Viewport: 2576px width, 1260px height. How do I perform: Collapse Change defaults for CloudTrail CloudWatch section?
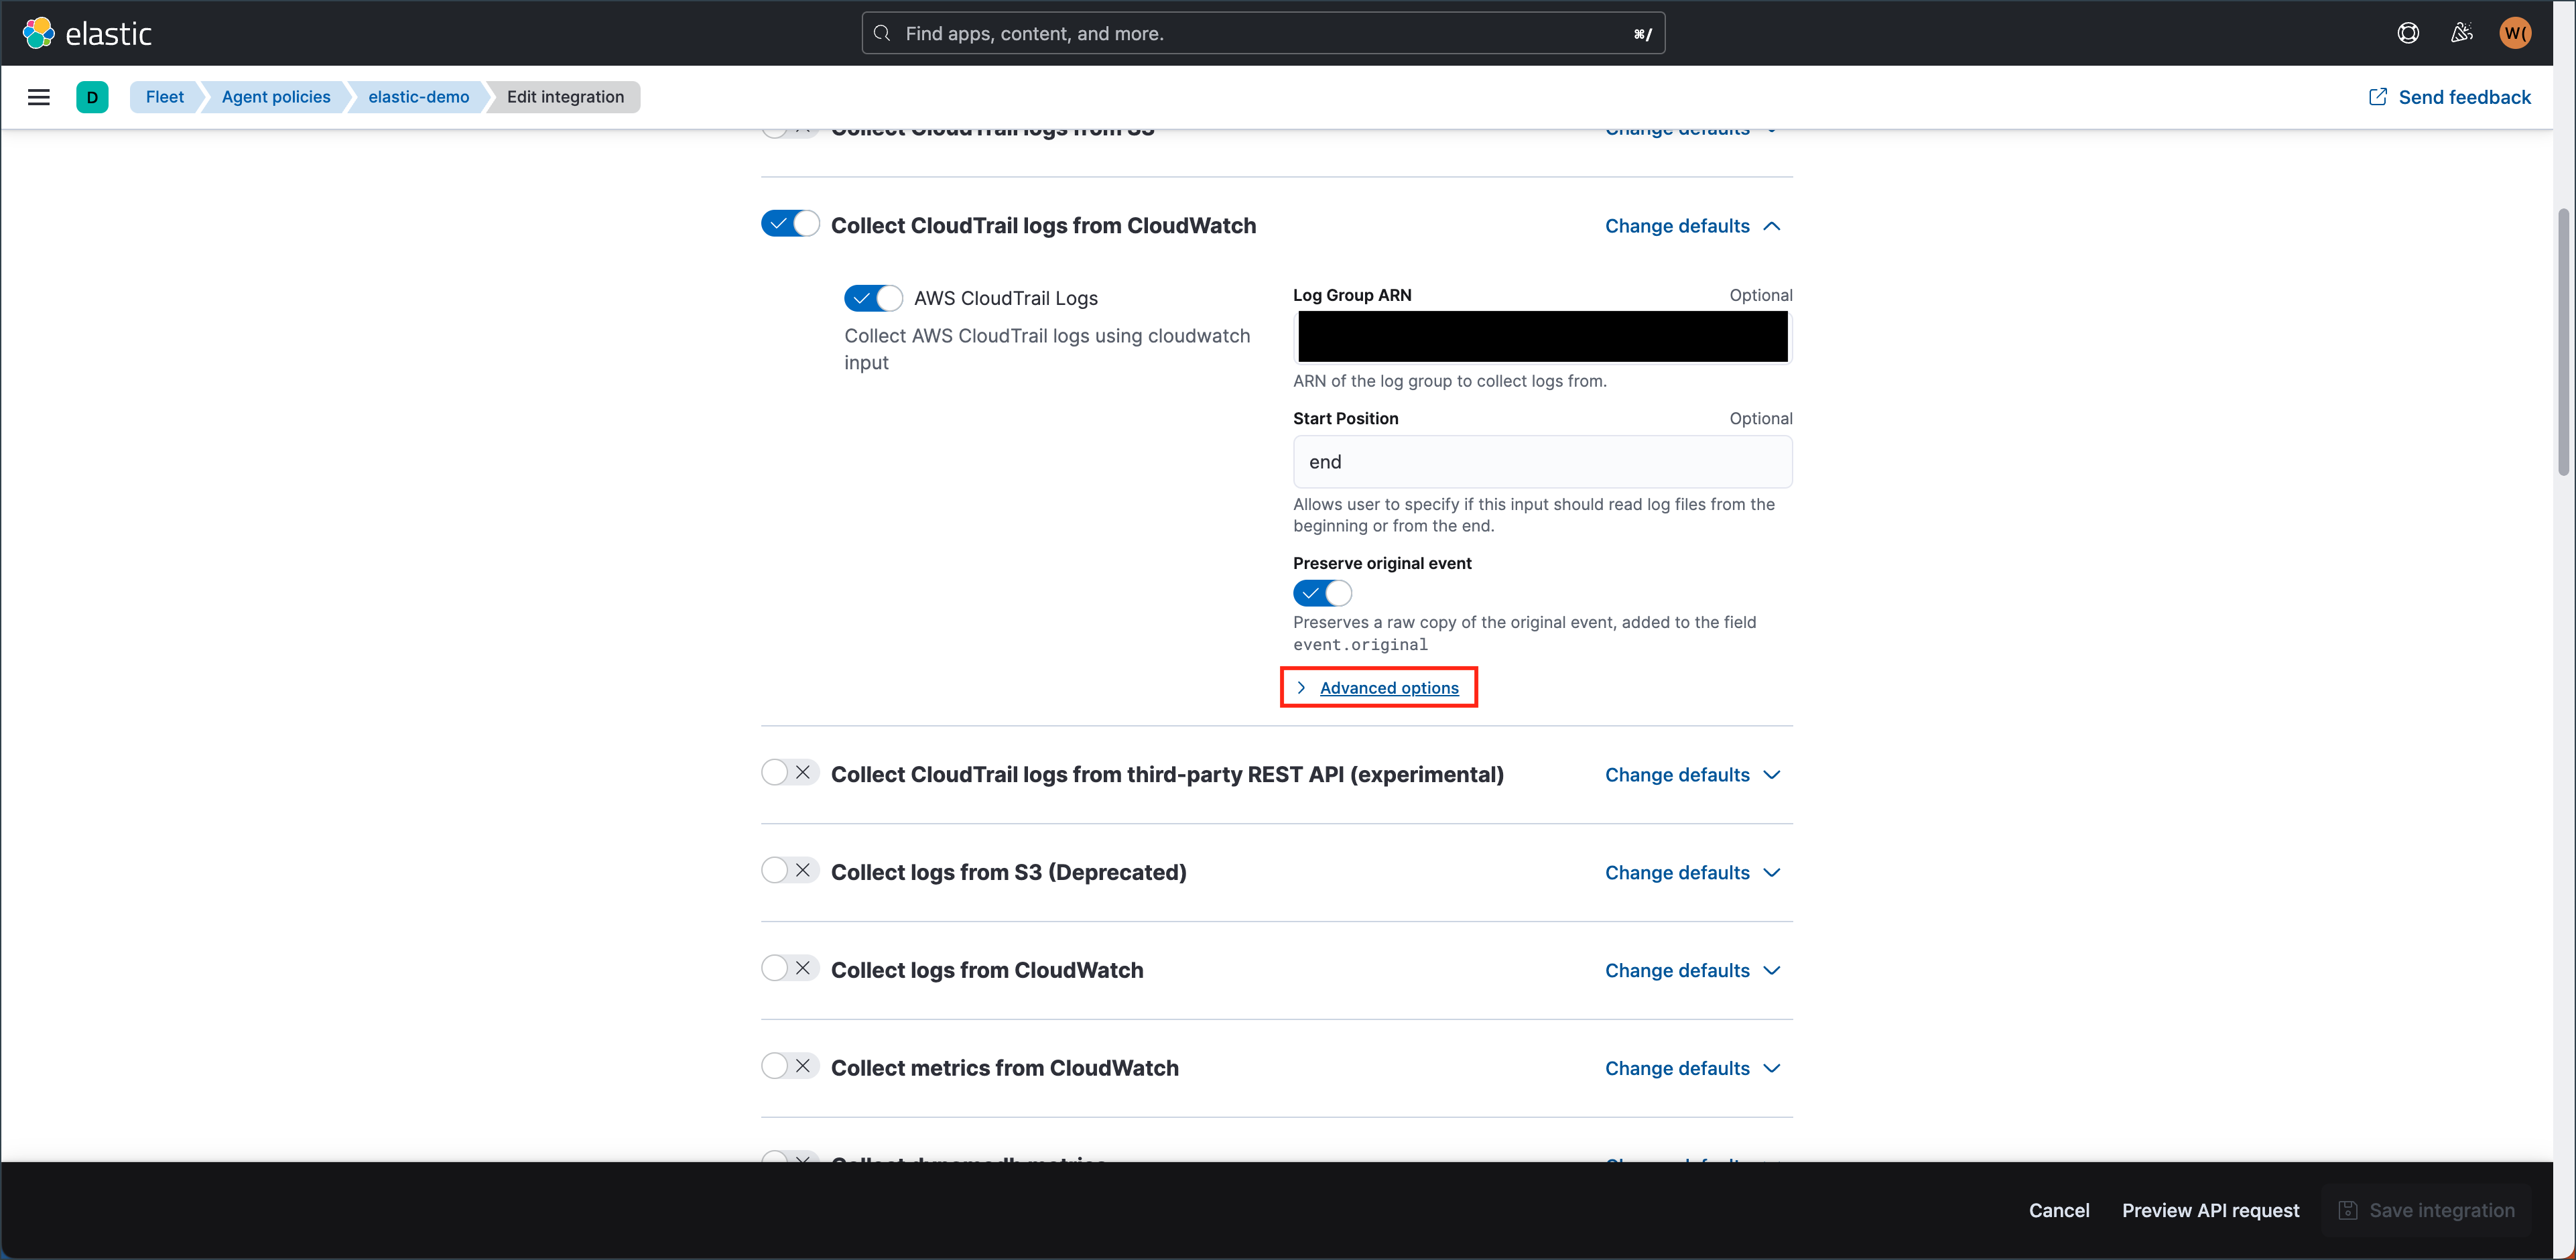(x=1692, y=226)
